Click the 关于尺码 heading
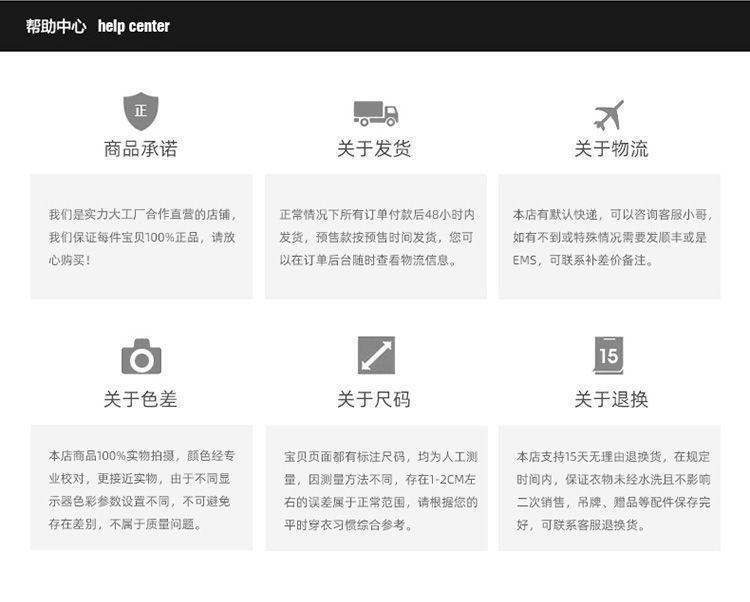 coord(374,399)
